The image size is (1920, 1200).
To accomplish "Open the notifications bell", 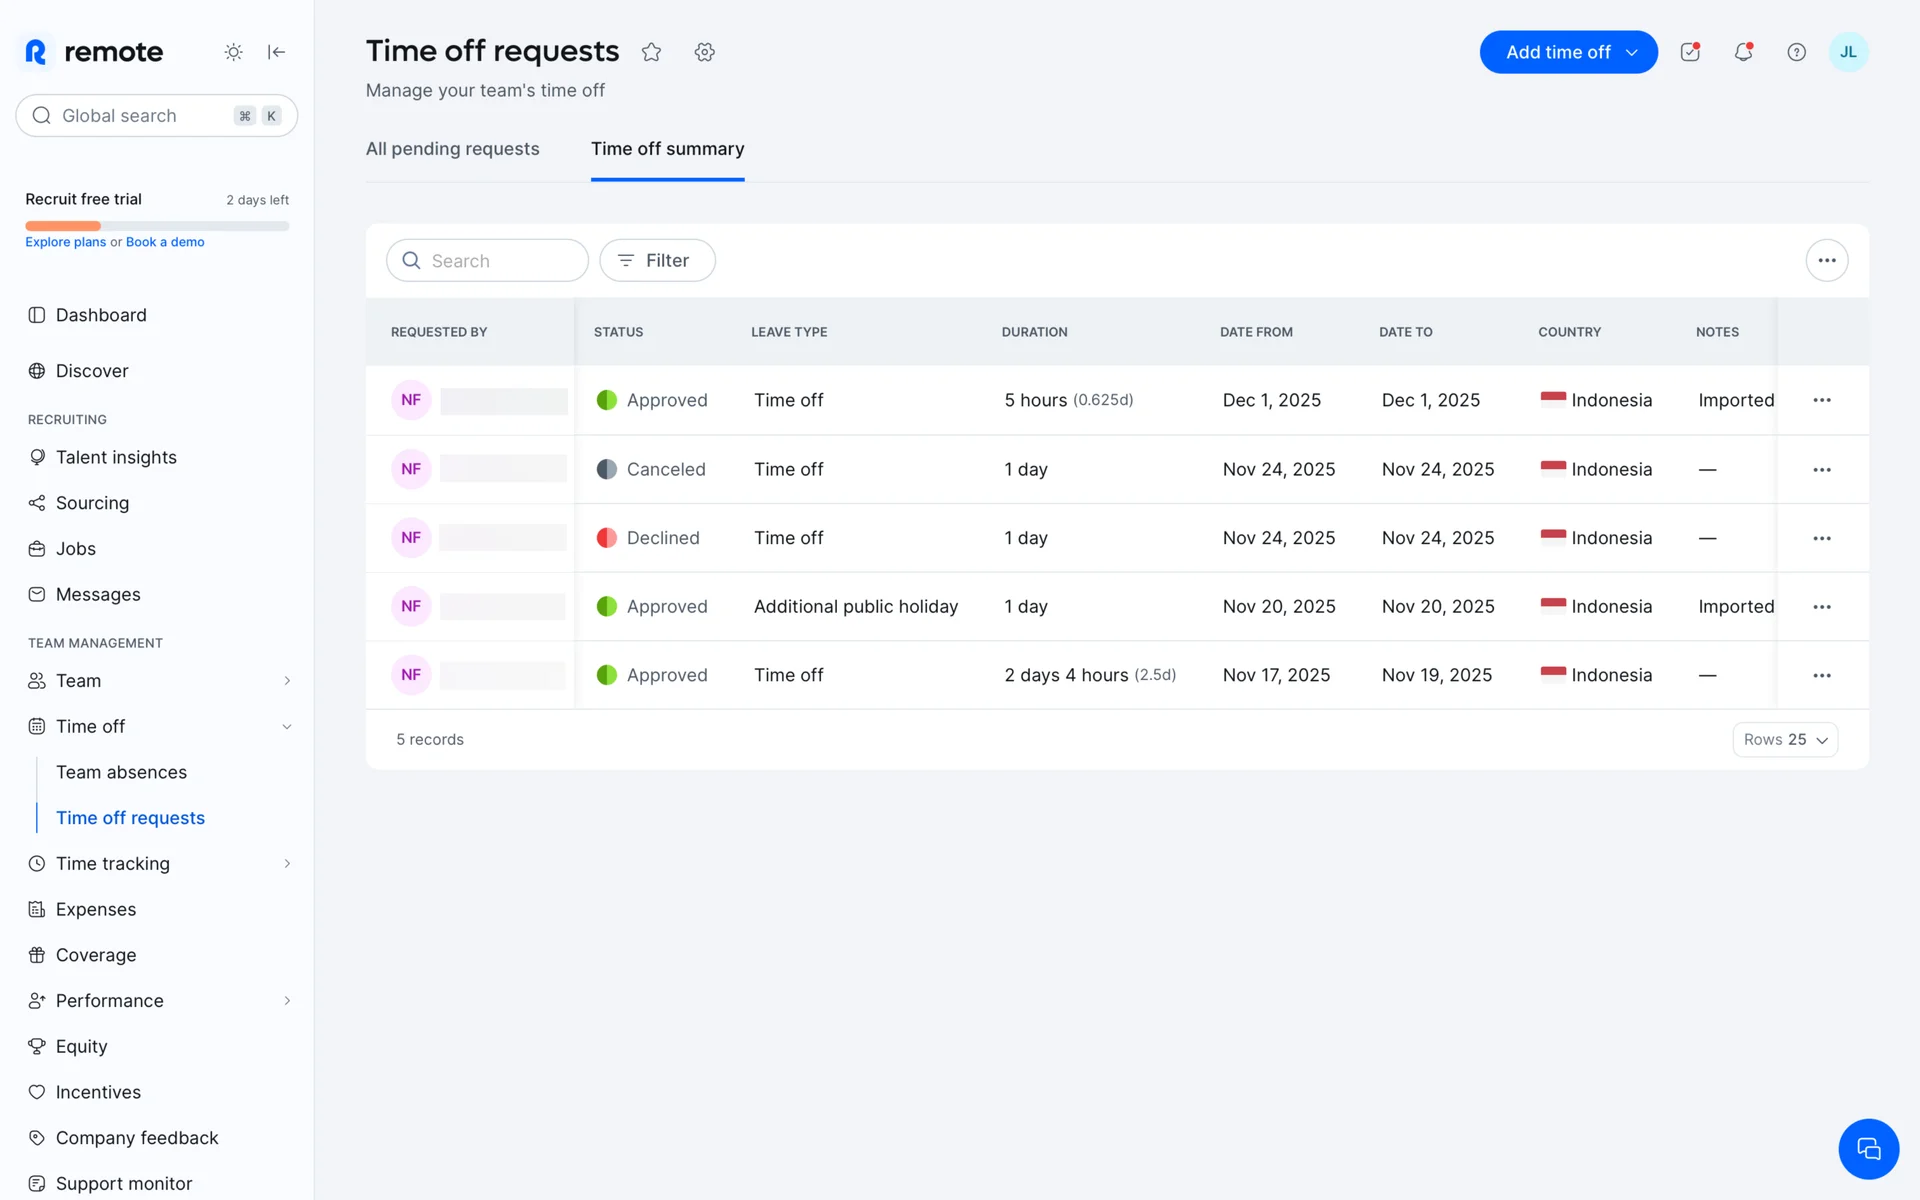I will [x=1743, y=52].
